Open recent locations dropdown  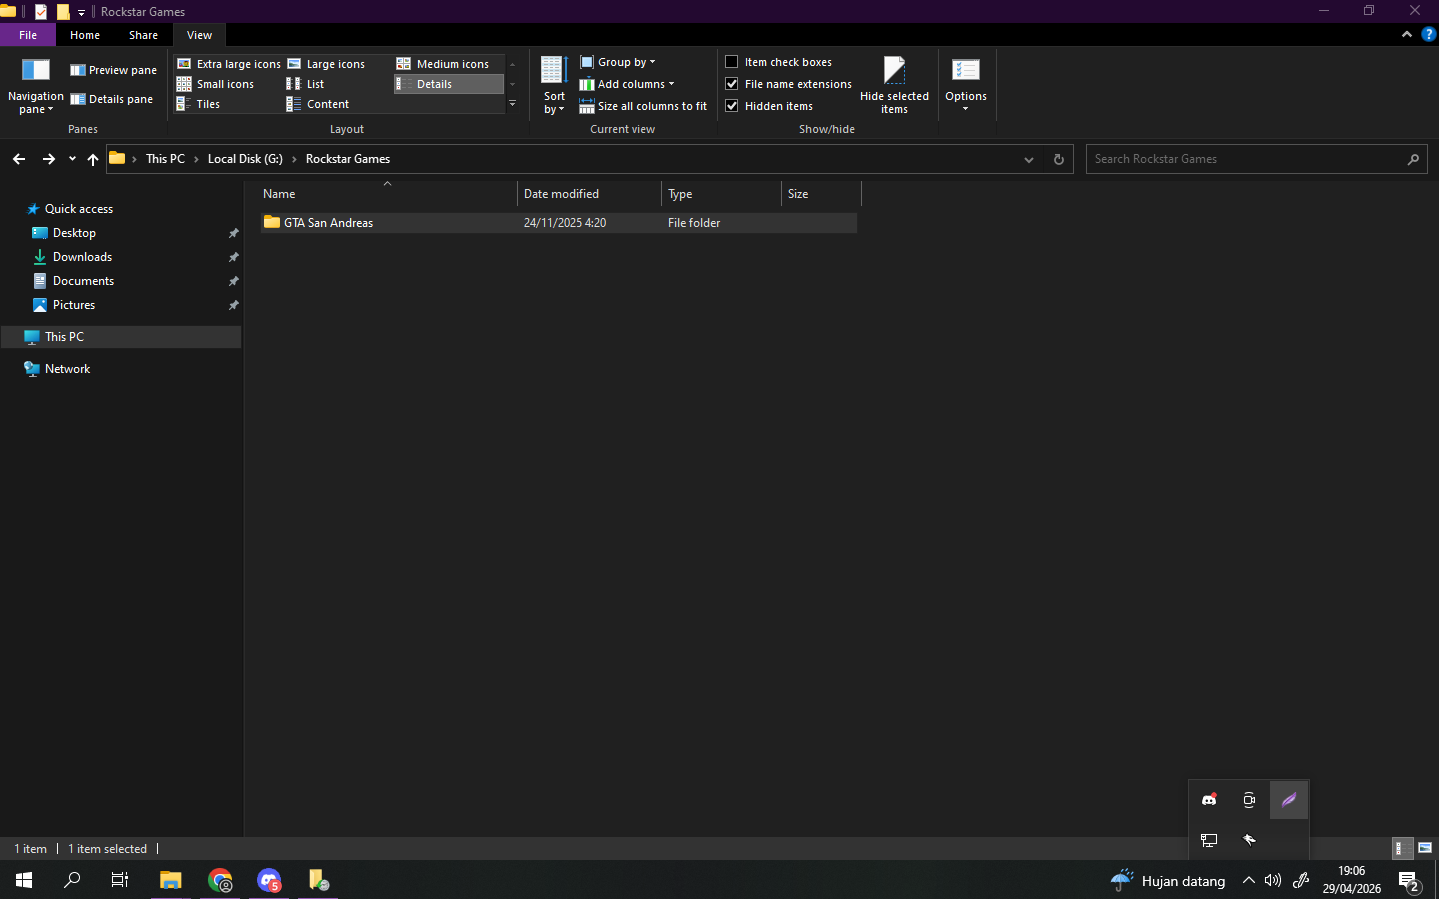[x=72, y=159]
